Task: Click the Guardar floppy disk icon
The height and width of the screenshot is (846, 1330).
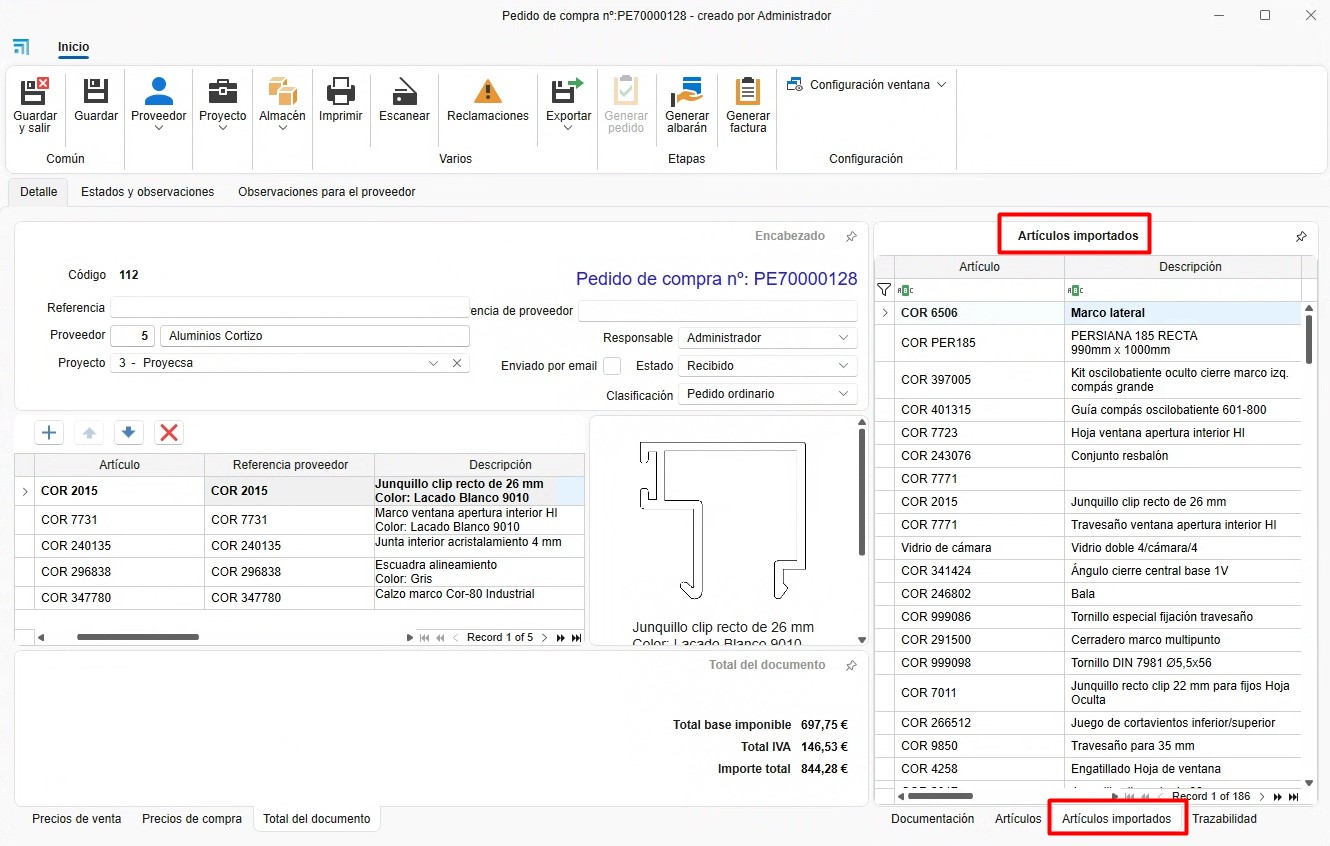Action: coord(96,91)
